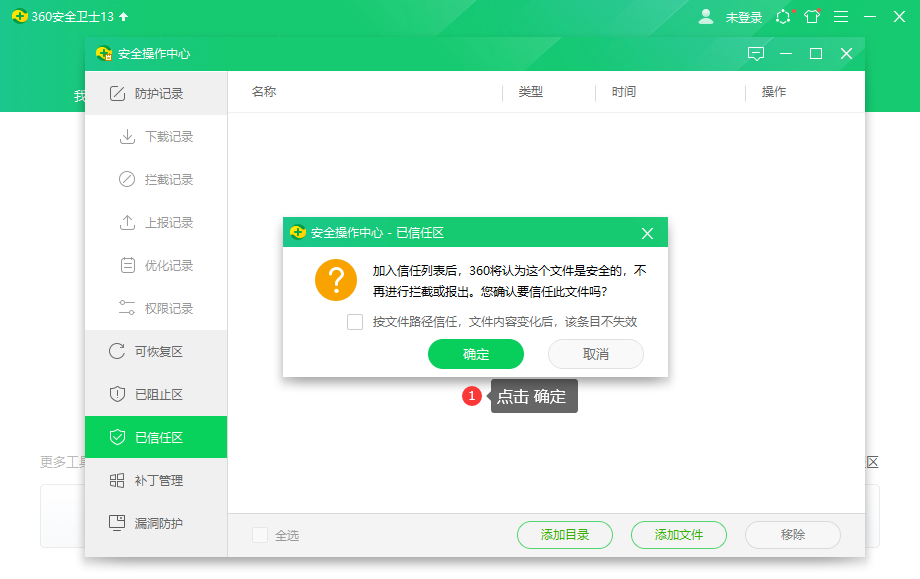920x579 pixels.
Task: Open 优化记录 section
Action: (156, 265)
